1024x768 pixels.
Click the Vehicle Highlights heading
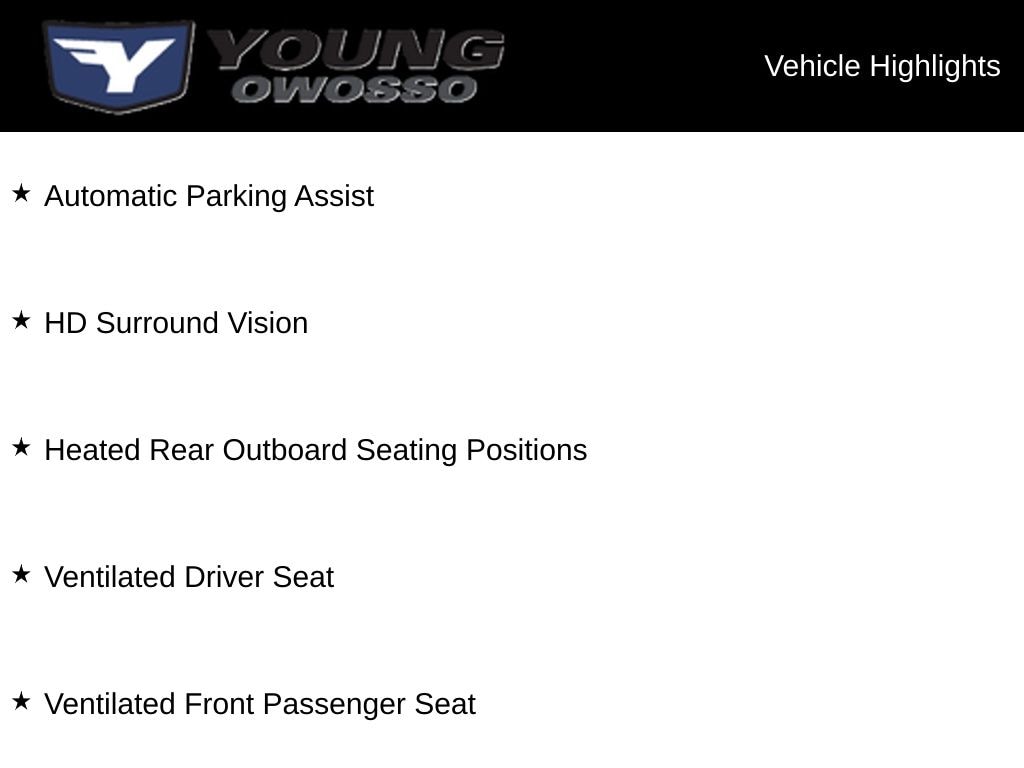pyautogui.click(x=882, y=67)
